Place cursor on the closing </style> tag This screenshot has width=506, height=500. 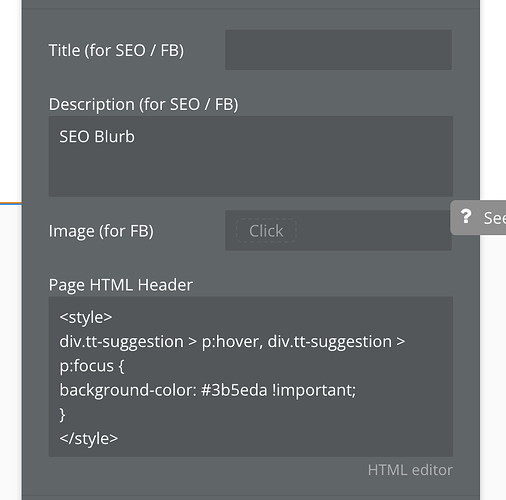(x=89, y=439)
